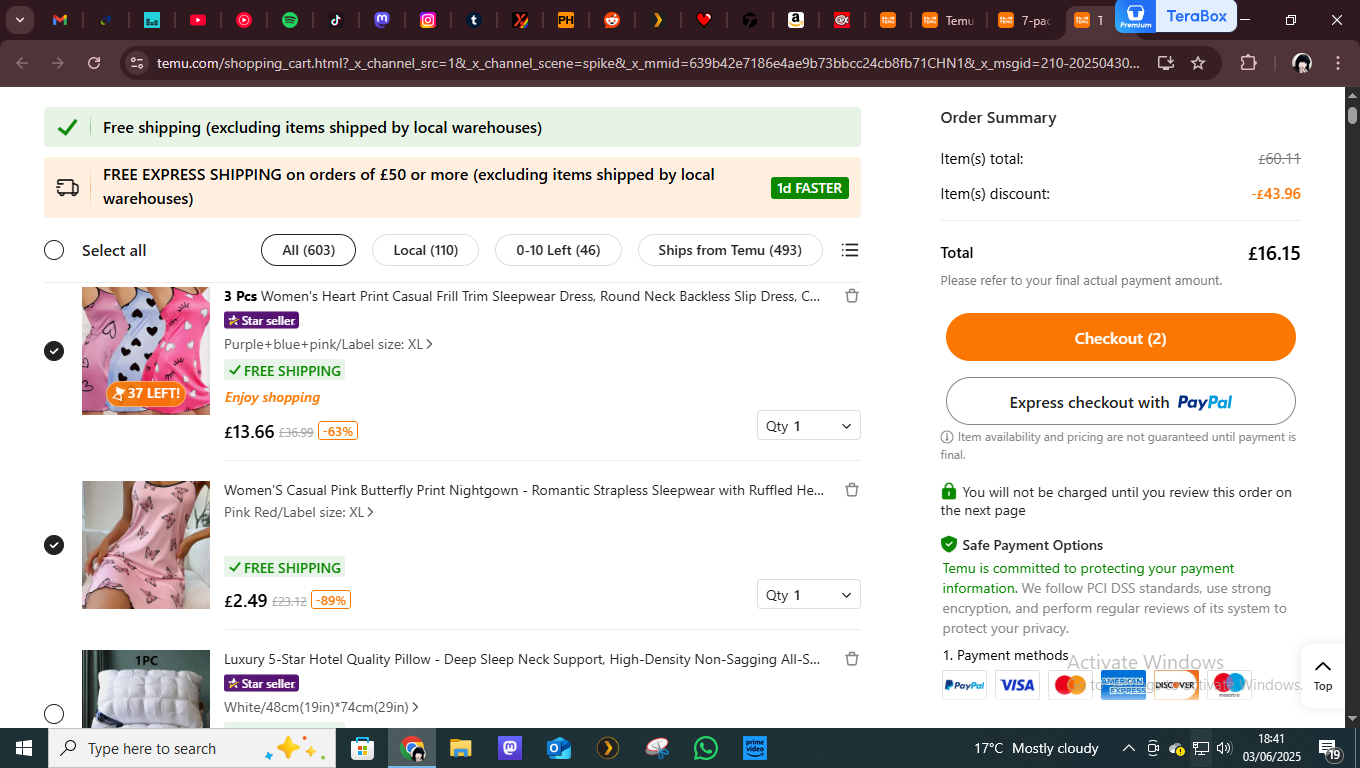This screenshot has height=768, width=1360.
Task: Open the Windows notification center
Action: coord(1331,748)
